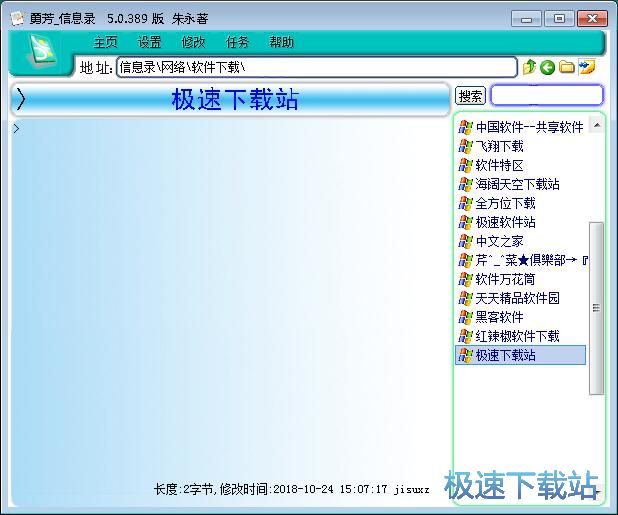The width and height of the screenshot is (618, 515).
Task: Select 极速软件站 in the list
Action: point(505,222)
